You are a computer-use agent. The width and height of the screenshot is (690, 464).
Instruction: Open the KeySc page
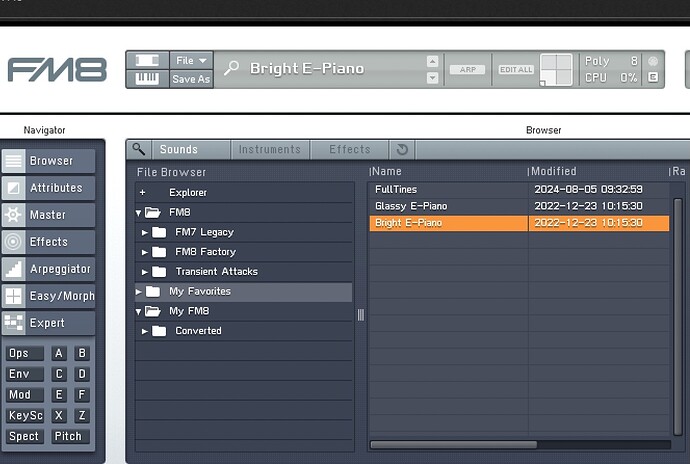[x=25, y=415]
